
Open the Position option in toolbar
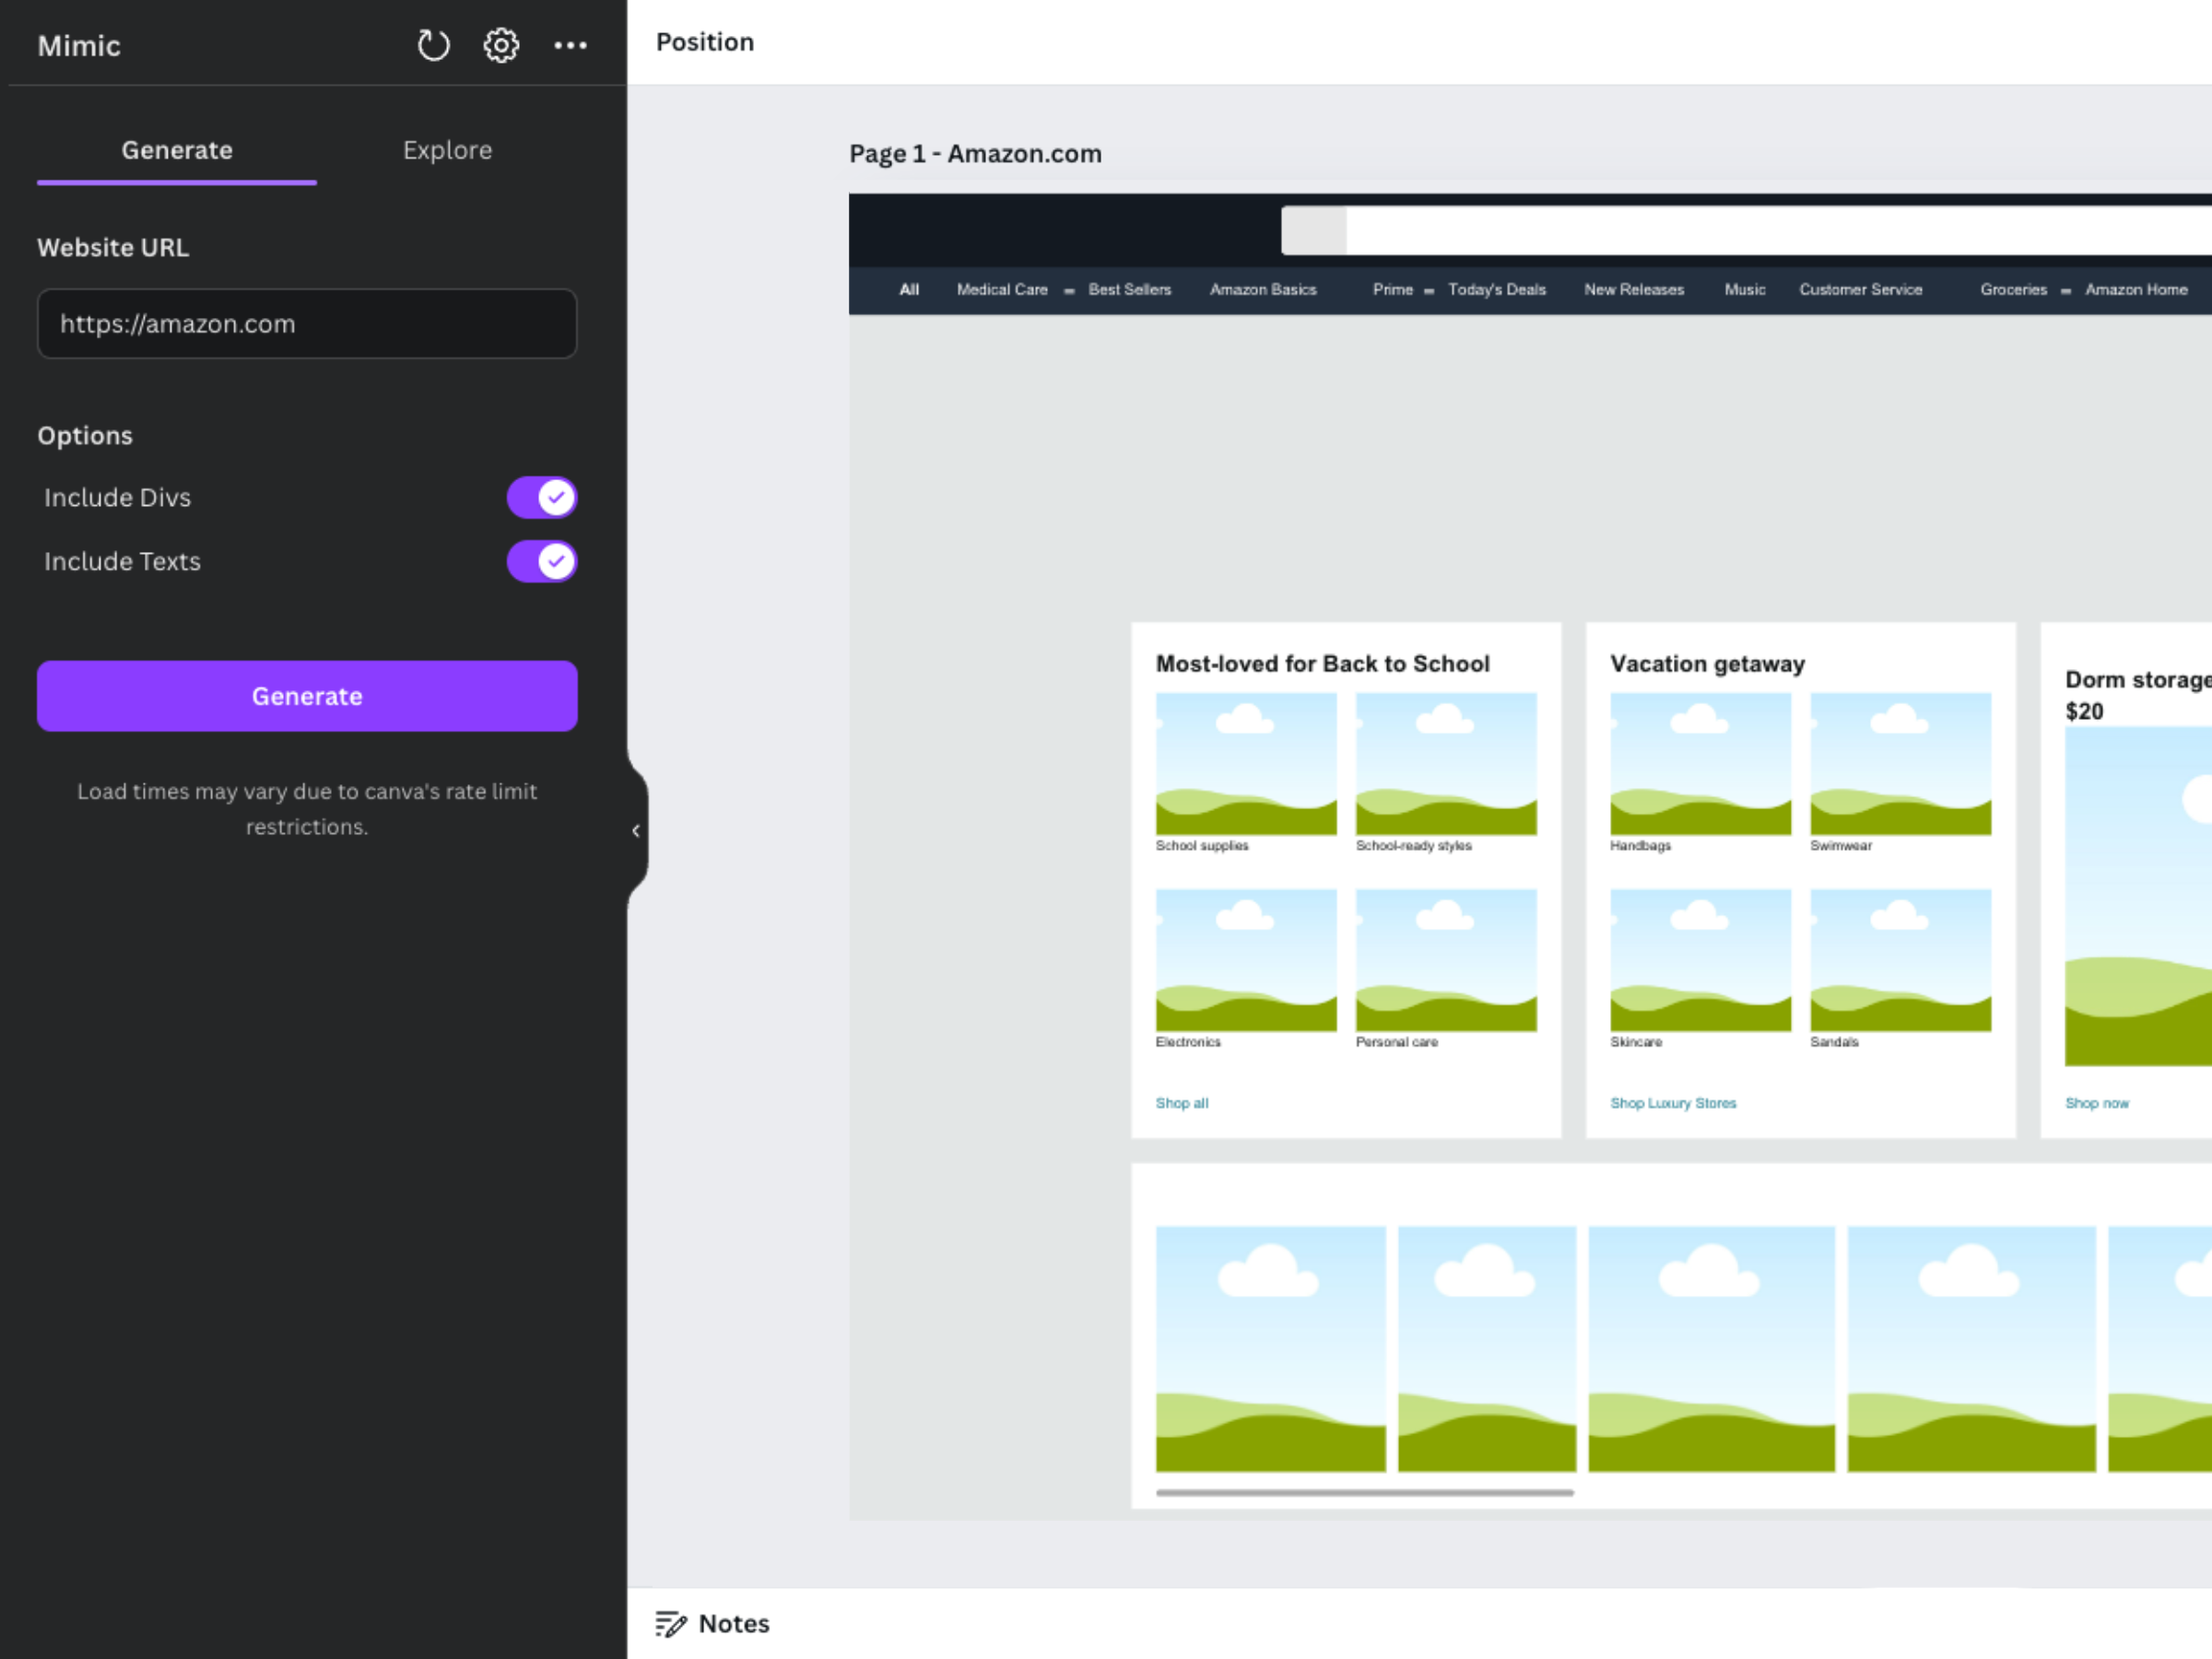(704, 42)
